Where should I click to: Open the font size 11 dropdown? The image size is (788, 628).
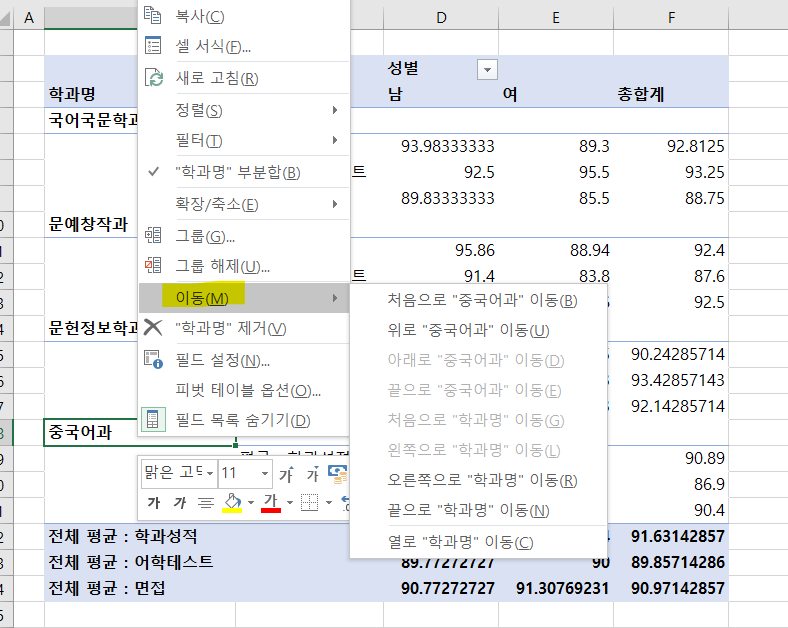265,473
